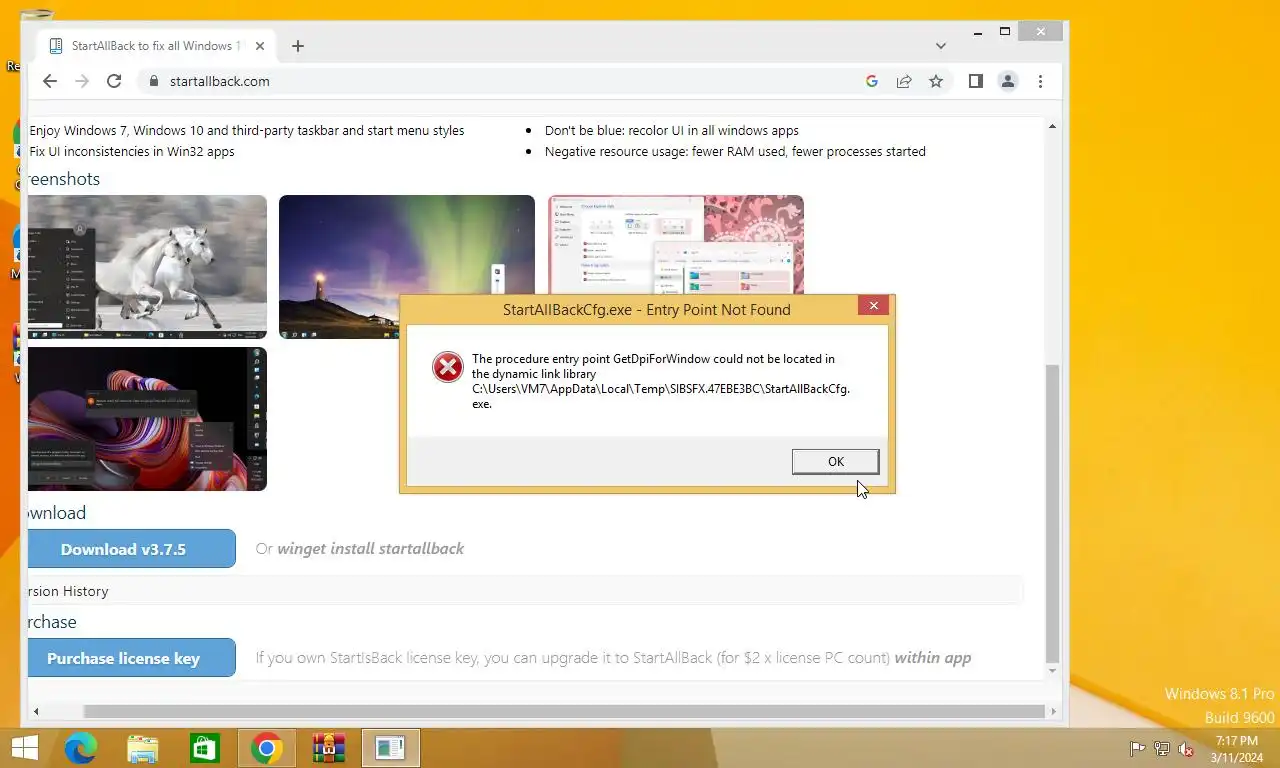Open Action Center flag in the tray
Image resolution: width=1280 pixels, height=768 pixels.
pyautogui.click(x=1137, y=749)
